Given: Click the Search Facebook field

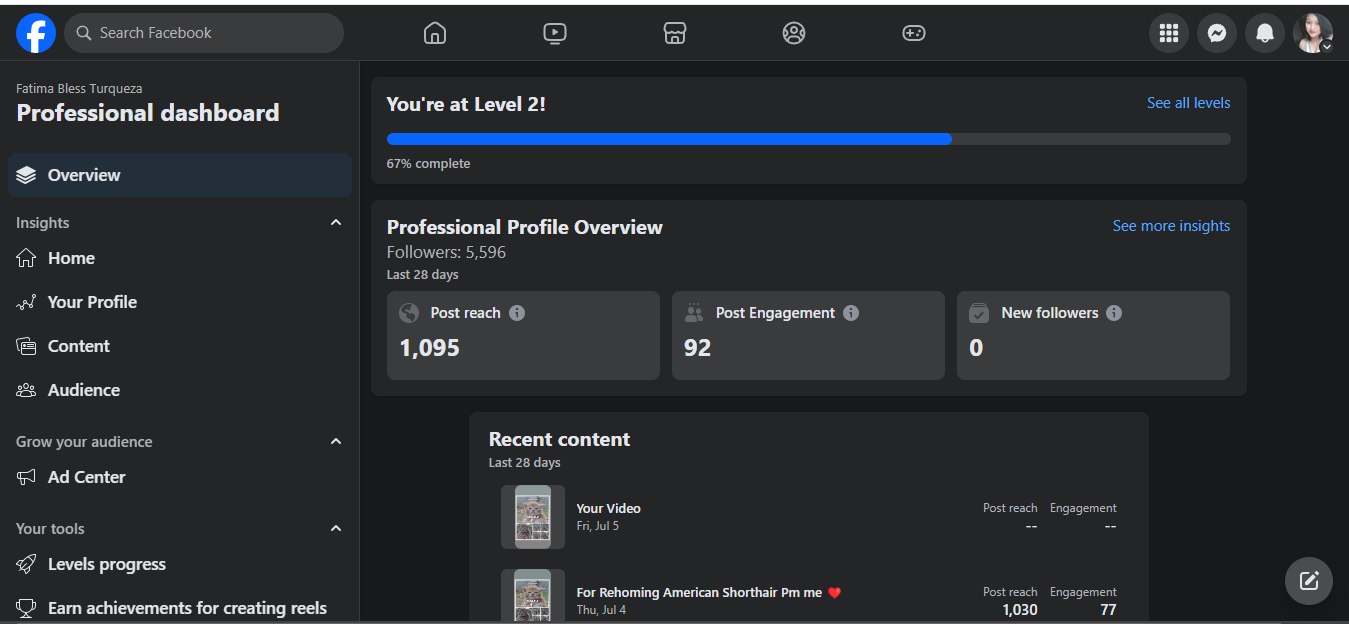Looking at the screenshot, I should 204,33.
